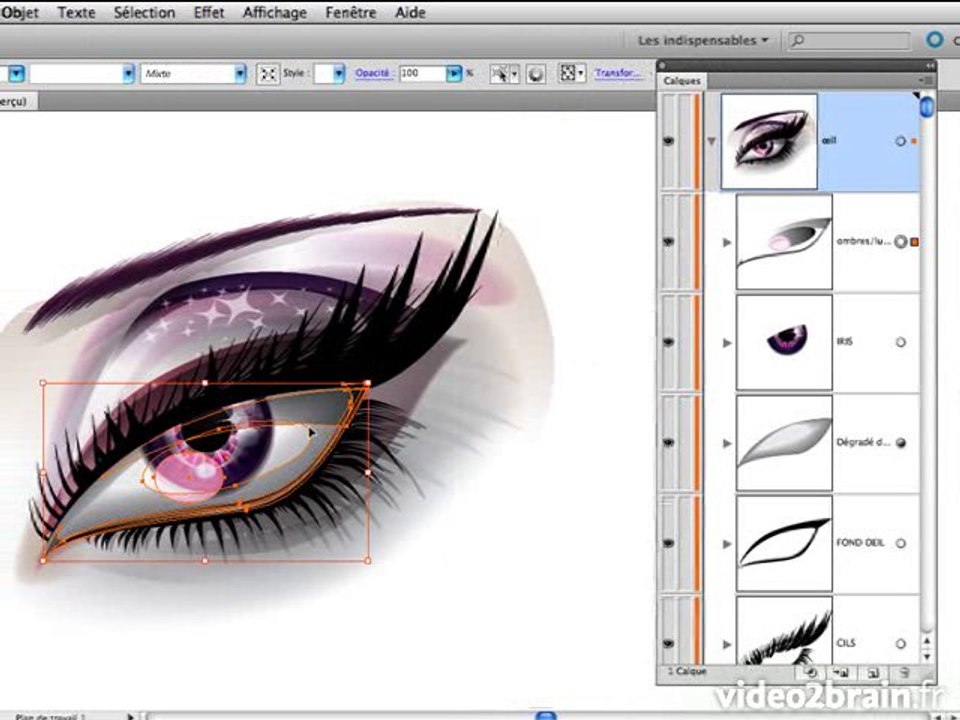Click the Transfor... link
Image resolution: width=960 pixels, height=720 pixels.
(x=619, y=73)
